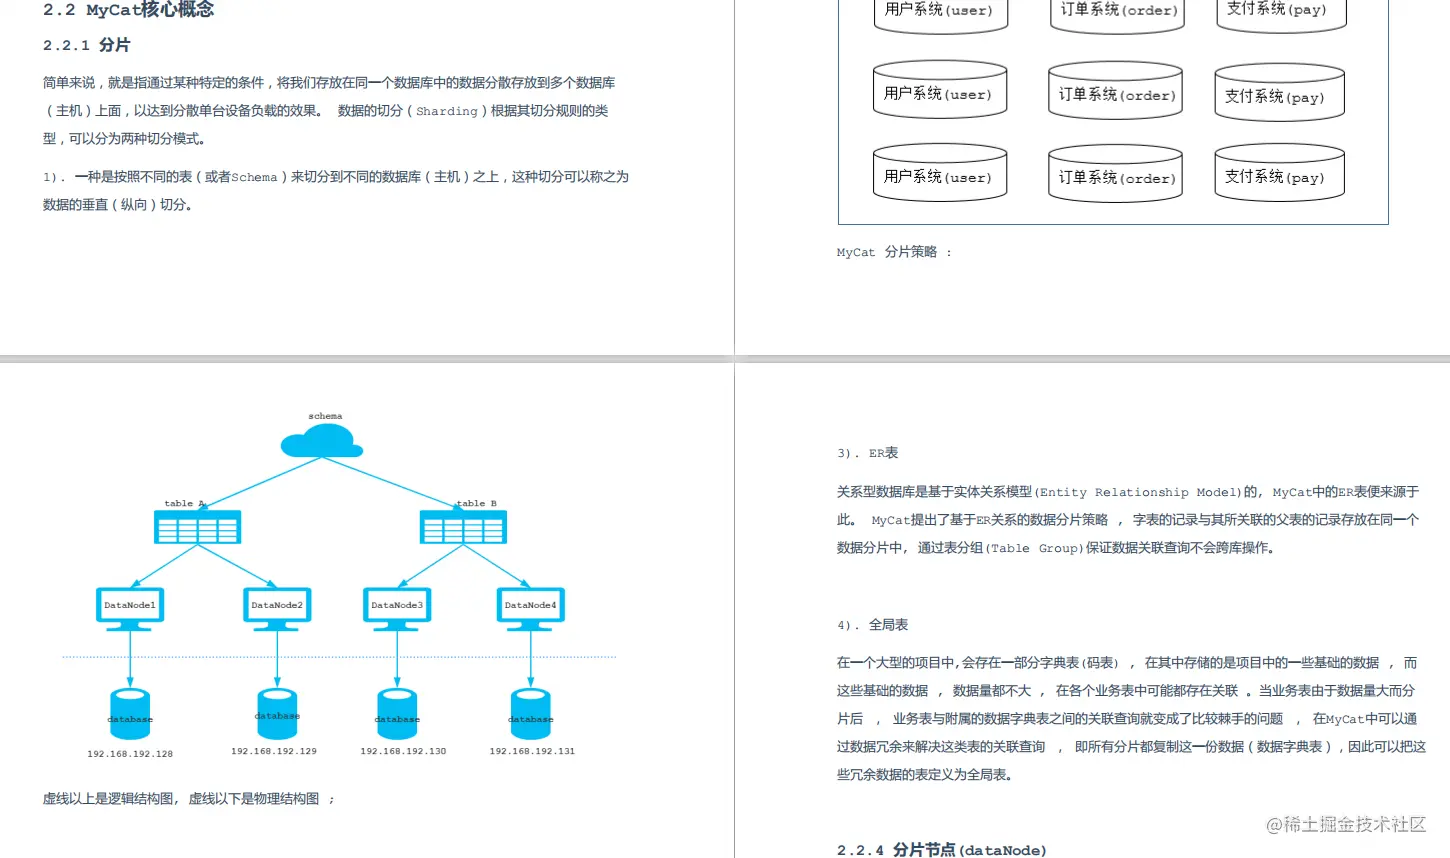The height and width of the screenshot is (858, 1450).
Task: Select the DataNode3 monitor icon
Action: (397, 604)
